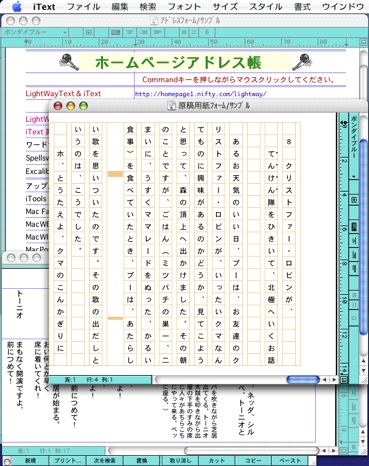This screenshot has height=466, width=369.
Task: Open the ウインドウ menu
Action: pos(343,6)
